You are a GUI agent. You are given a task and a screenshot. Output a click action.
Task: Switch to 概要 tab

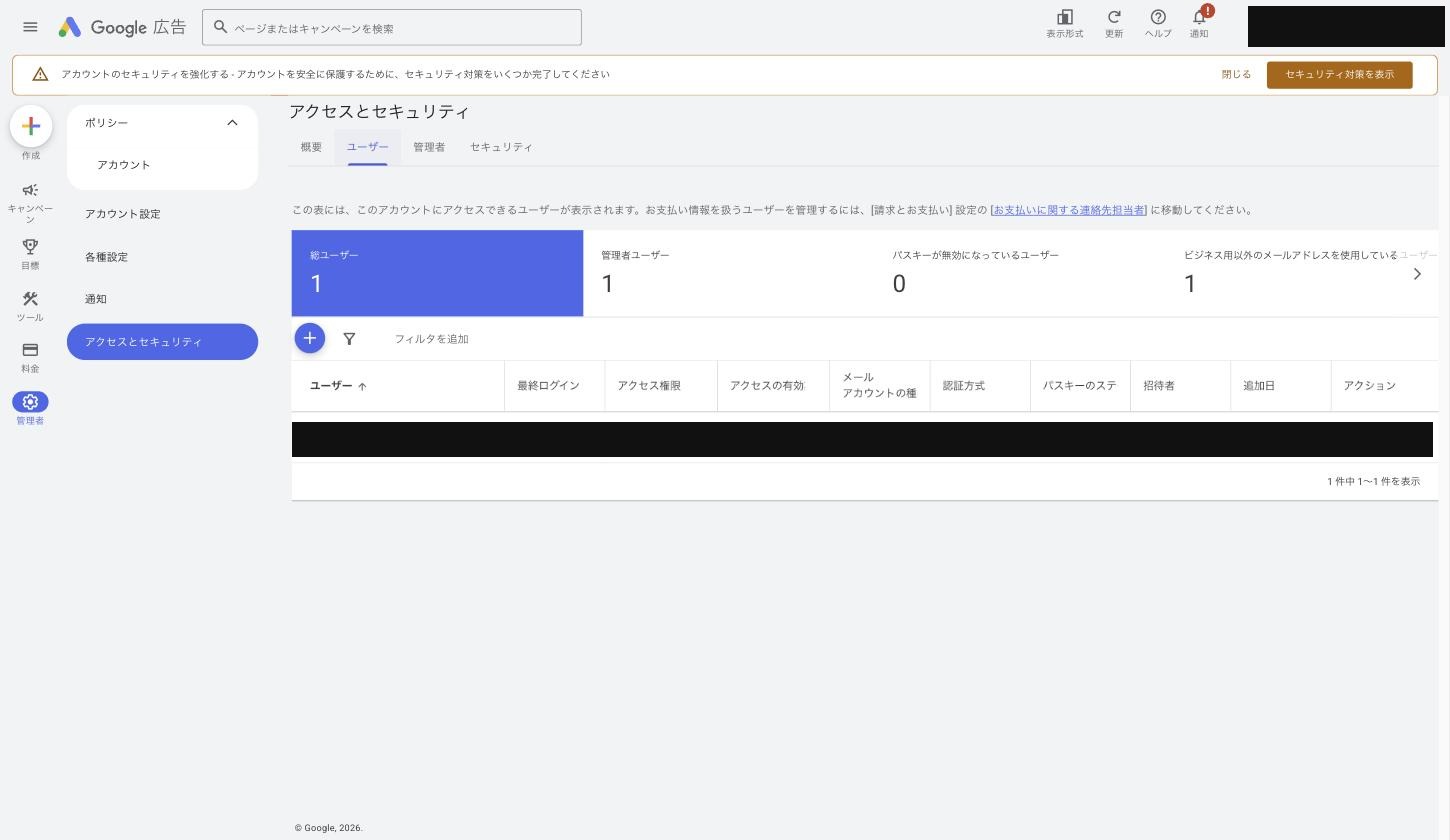tap(311, 147)
